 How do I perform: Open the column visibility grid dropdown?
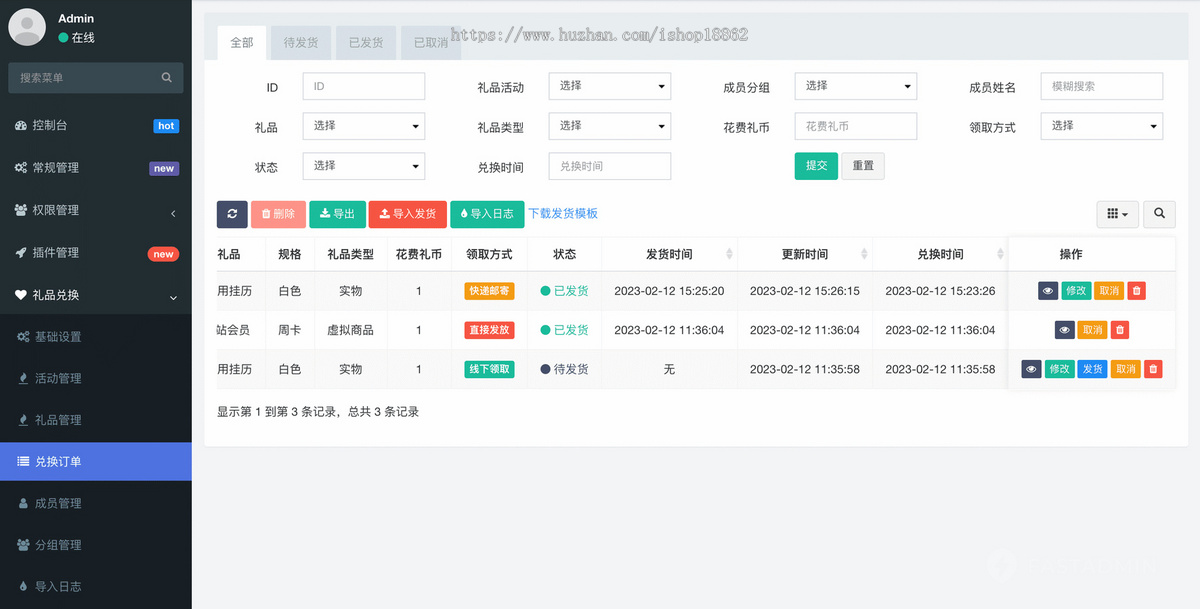point(1117,214)
